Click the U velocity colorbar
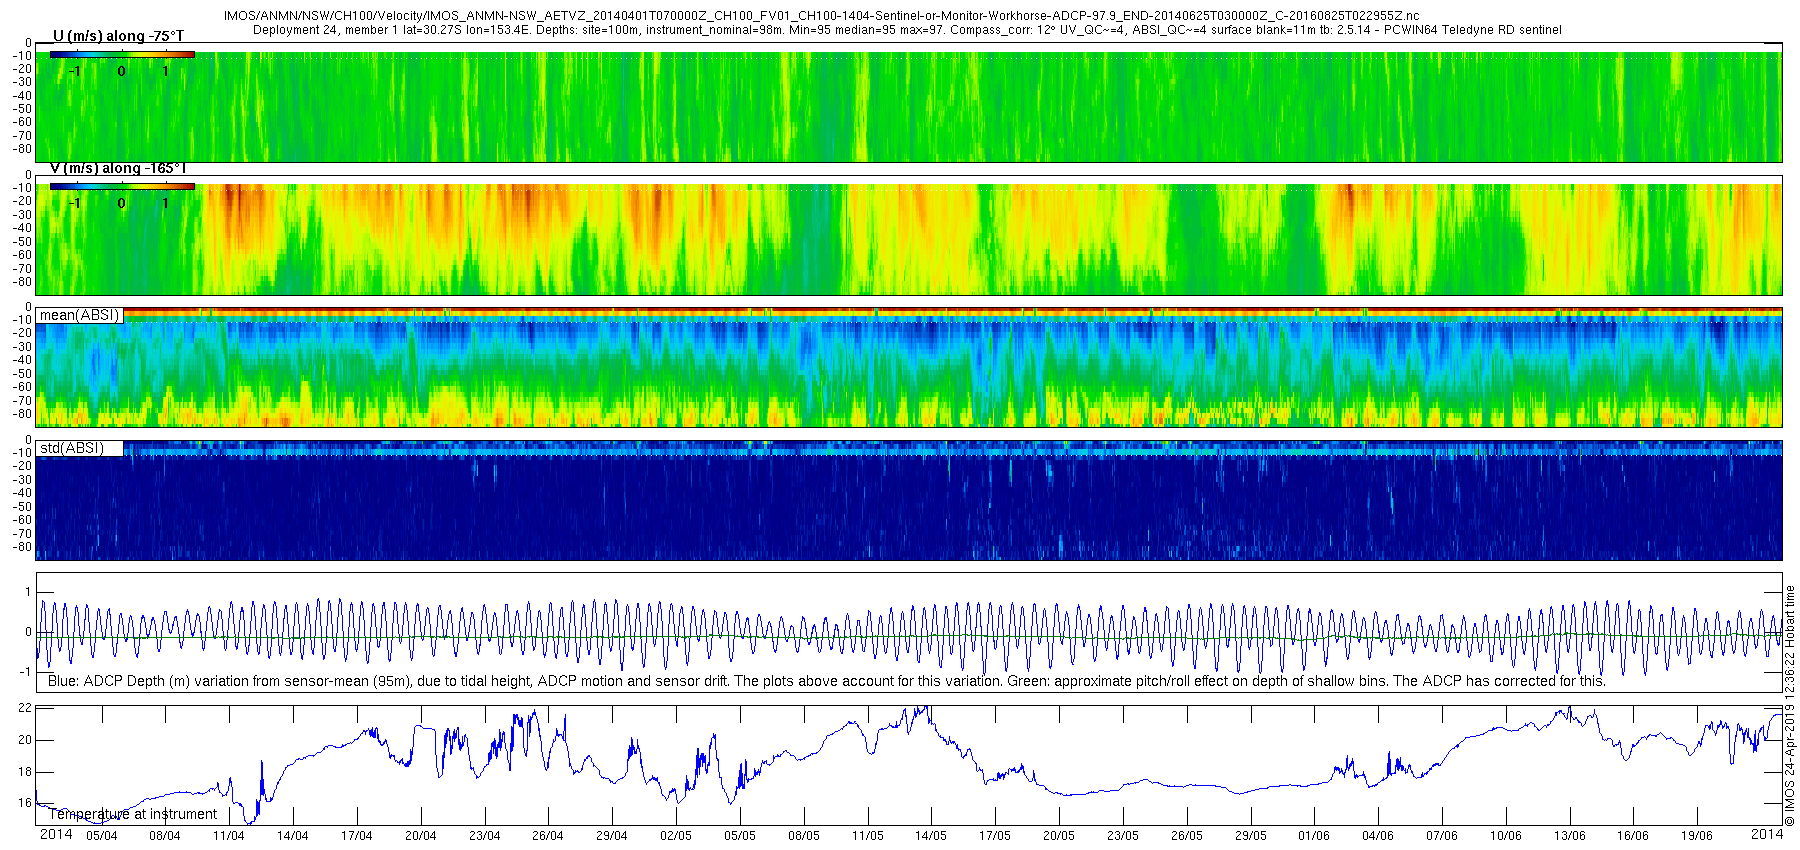This screenshot has height=850, width=1800. [x=122, y=55]
